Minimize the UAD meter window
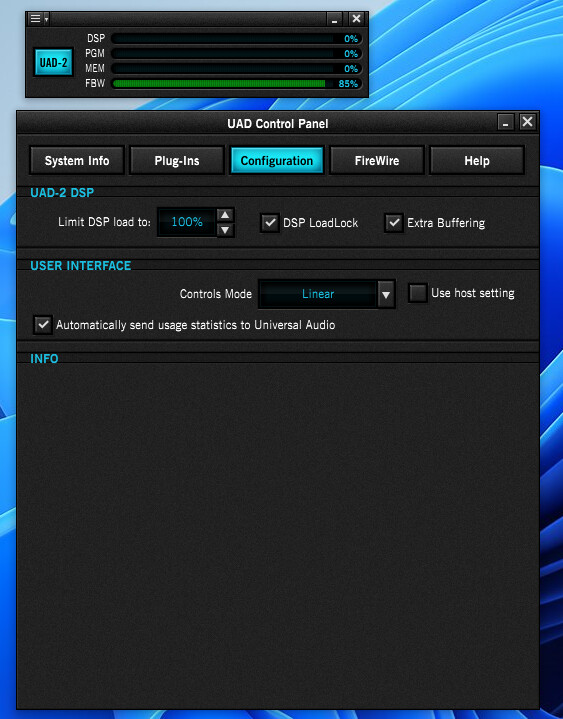The width and height of the screenshot is (563, 719). [334, 19]
